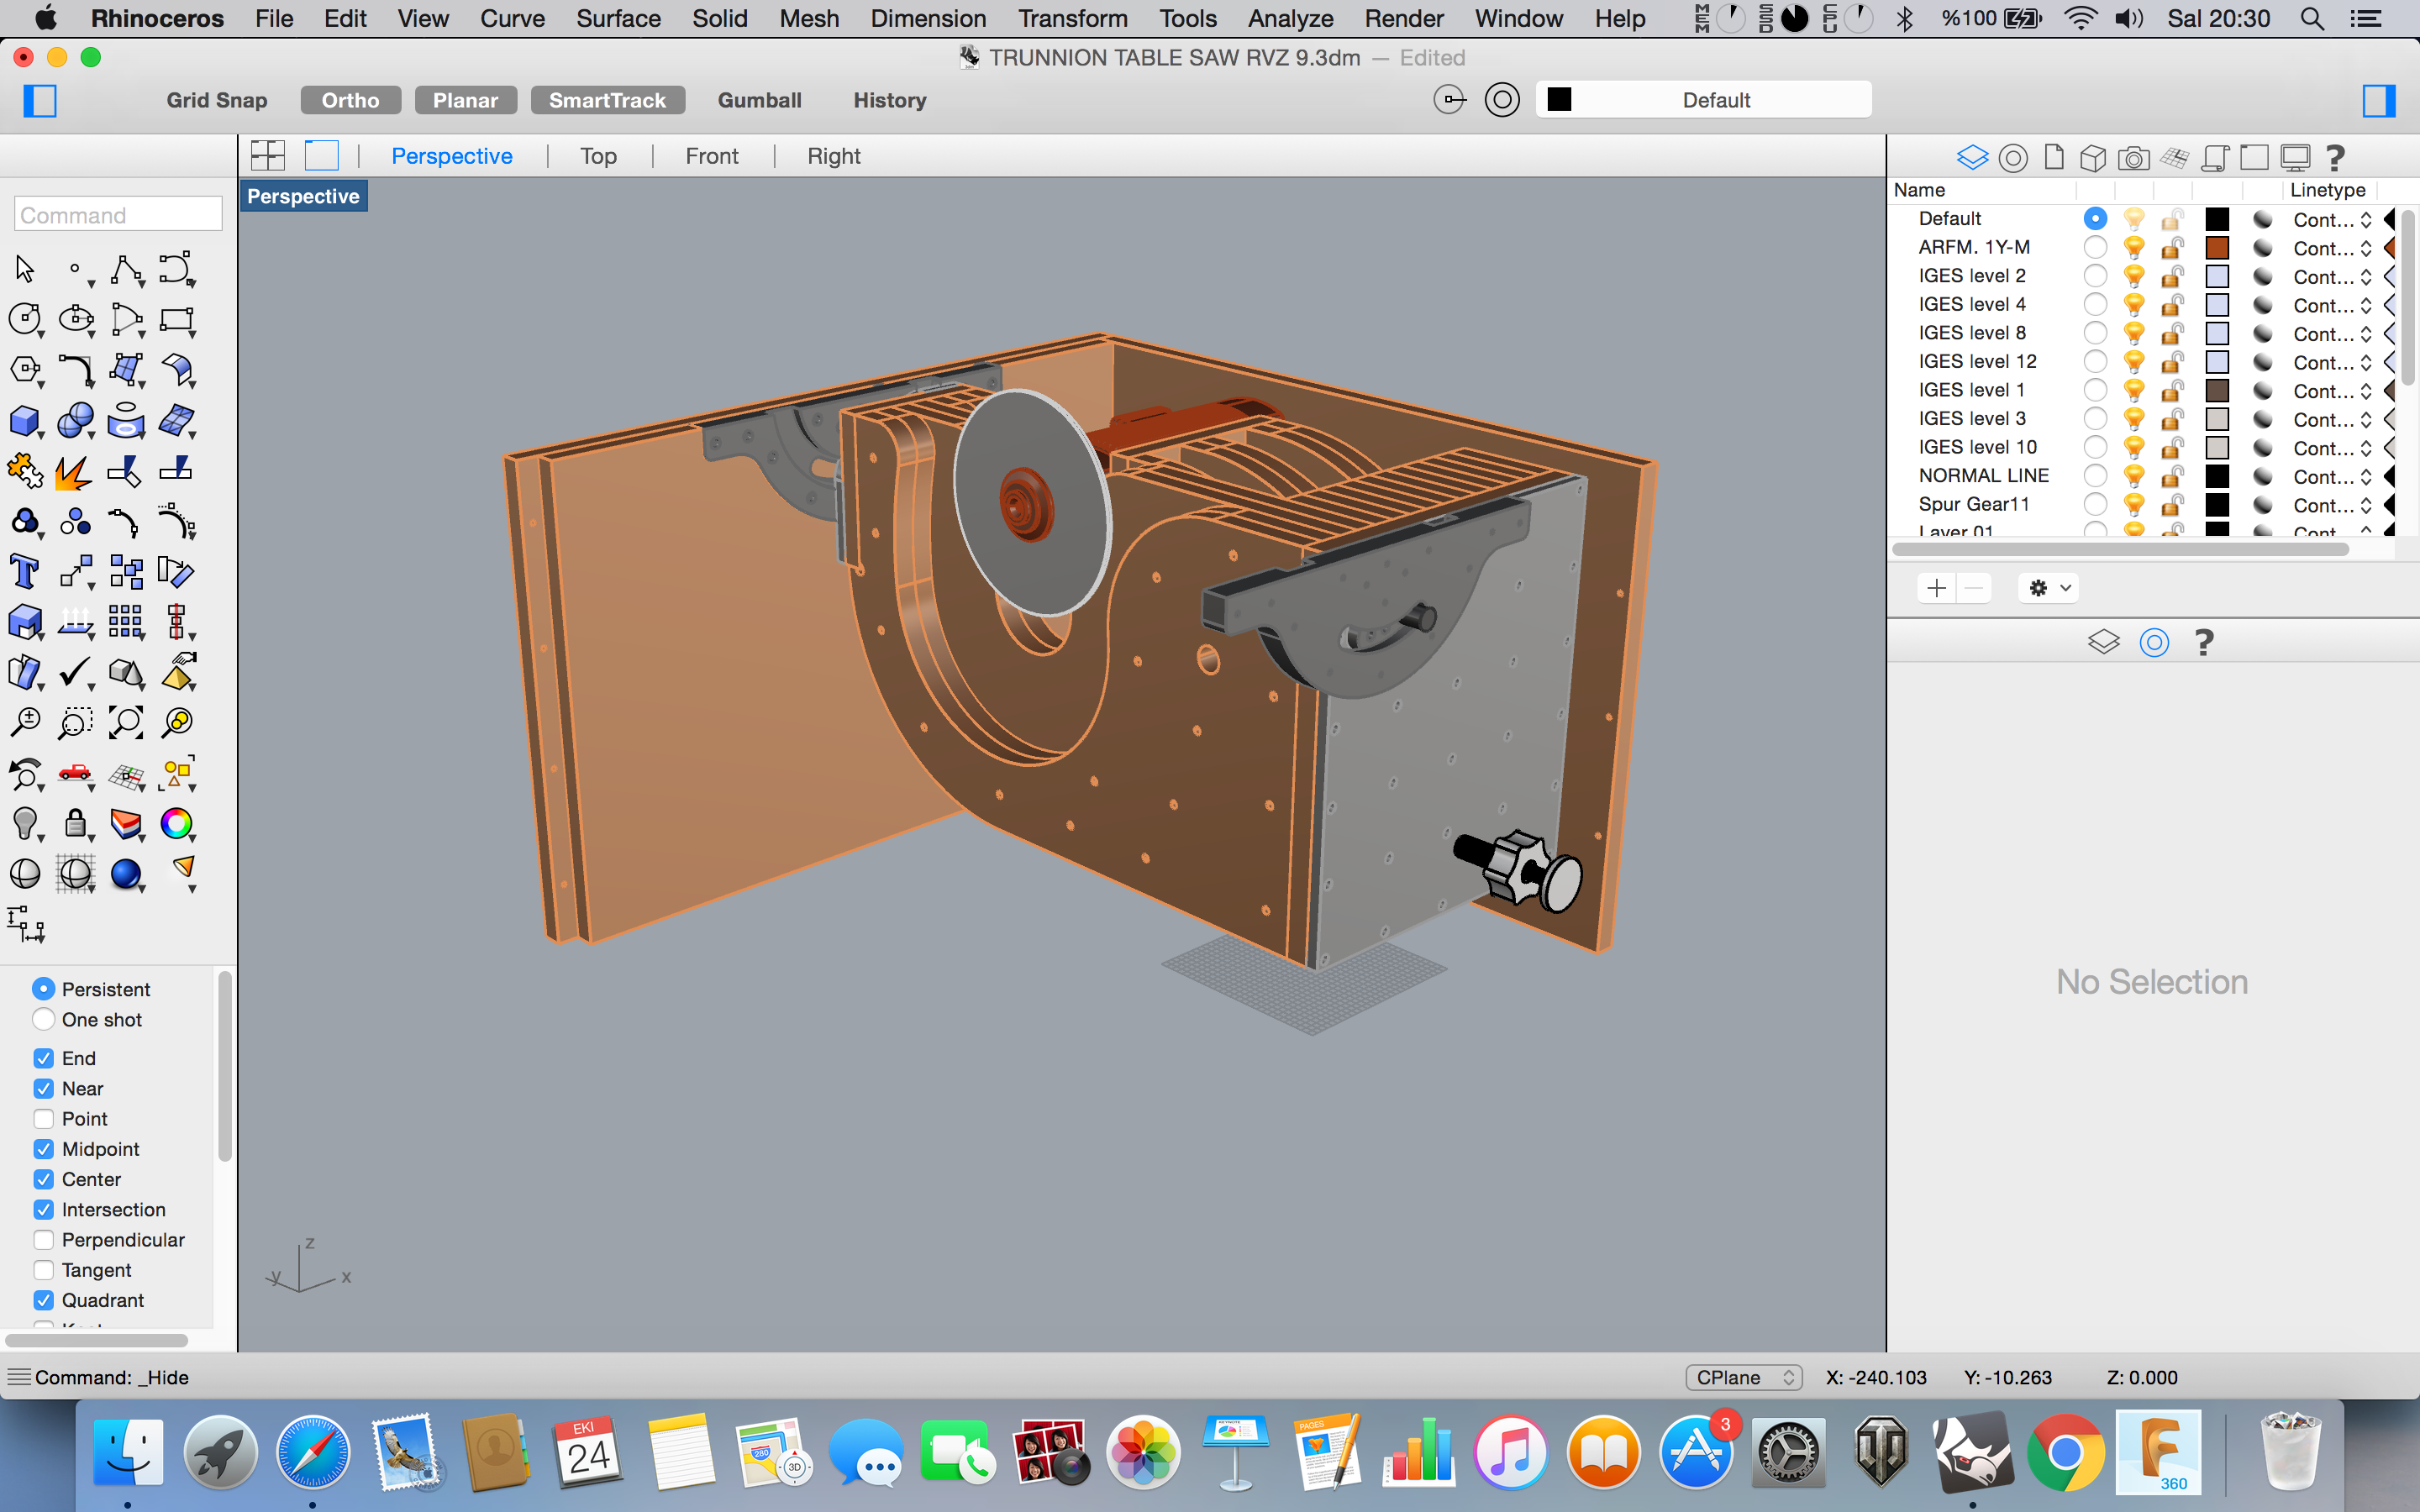2420x1512 pixels.
Task: Disable the End object snap
Action: [43, 1058]
